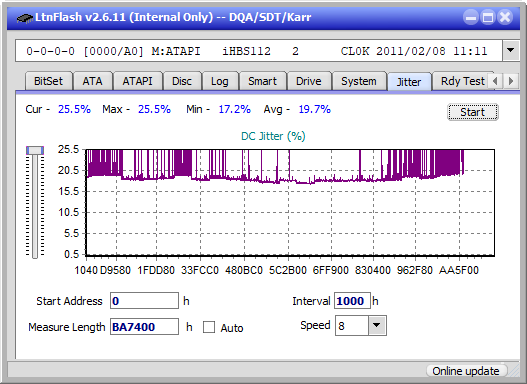Select the Jitter tab
This screenshot has width=527, height=384.
(409, 82)
